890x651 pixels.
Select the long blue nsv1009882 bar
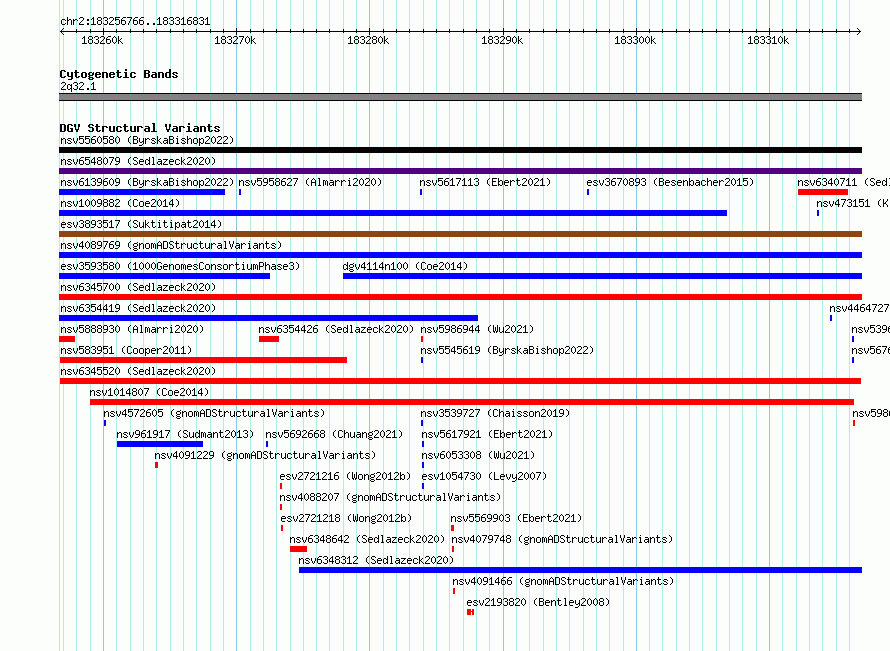click(393, 213)
